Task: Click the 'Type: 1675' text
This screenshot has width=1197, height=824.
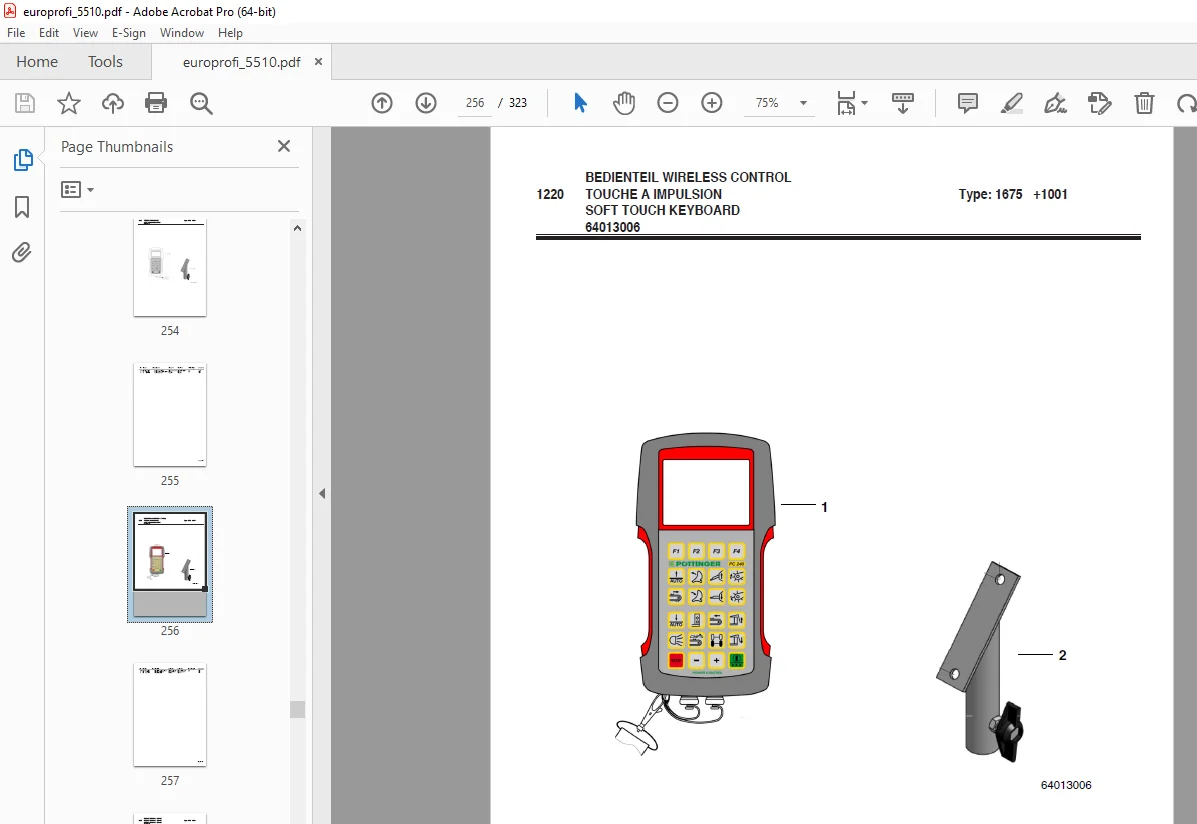Action: (990, 195)
